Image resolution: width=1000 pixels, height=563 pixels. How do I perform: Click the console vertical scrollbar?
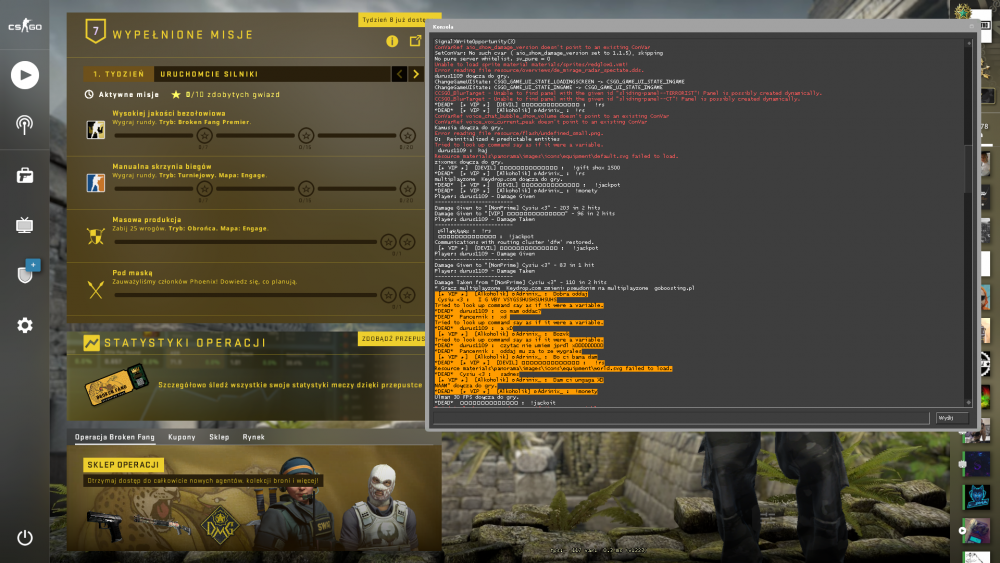(x=969, y=223)
